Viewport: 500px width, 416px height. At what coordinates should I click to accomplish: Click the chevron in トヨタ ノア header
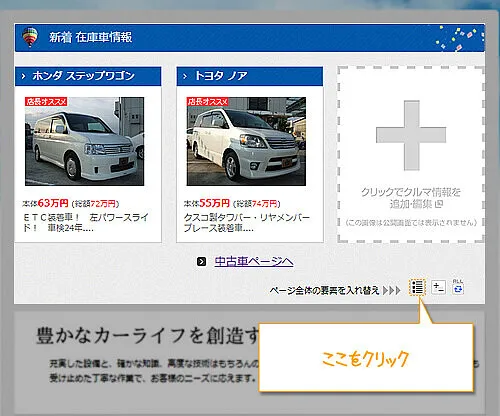(185, 76)
